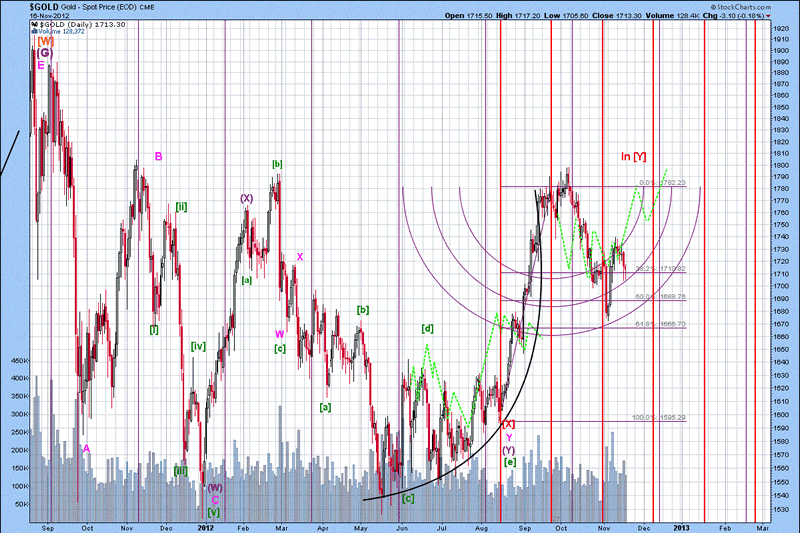This screenshot has height=533, width=800.
Task: Click the 2013 year marker on date axis
Action: pos(681,525)
